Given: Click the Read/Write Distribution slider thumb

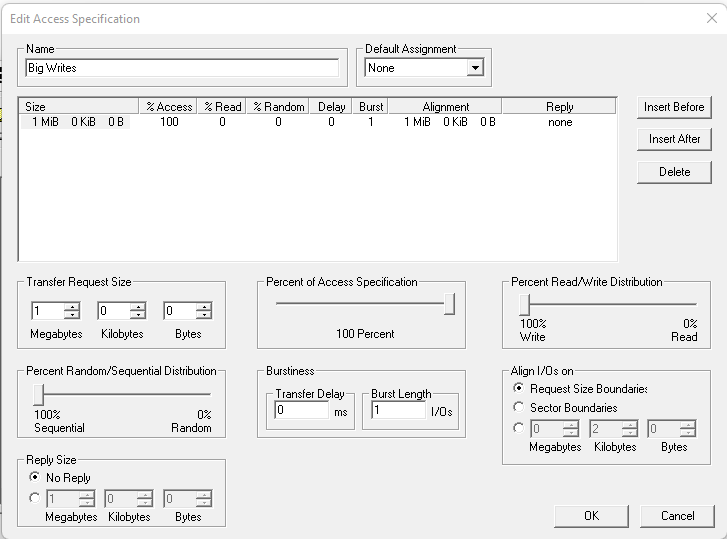Looking at the screenshot, I should coord(524,304).
